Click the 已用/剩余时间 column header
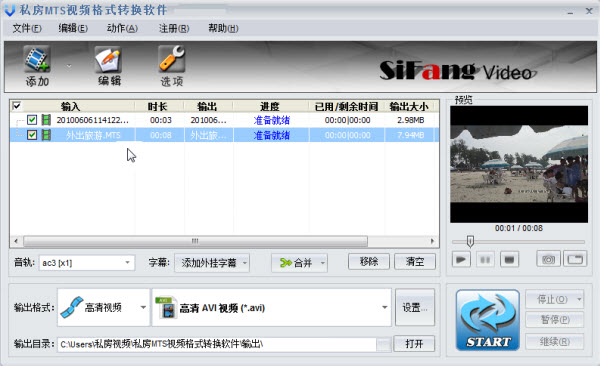 coord(346,106)
